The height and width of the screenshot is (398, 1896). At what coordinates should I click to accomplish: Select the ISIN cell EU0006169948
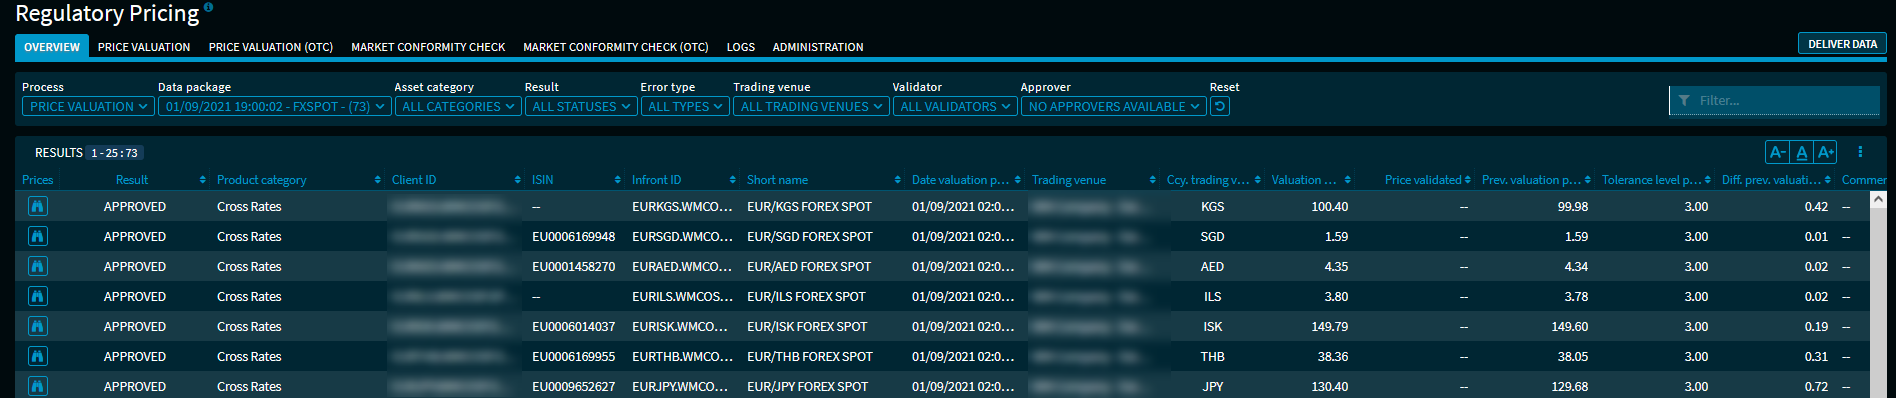tap(573, 237)
